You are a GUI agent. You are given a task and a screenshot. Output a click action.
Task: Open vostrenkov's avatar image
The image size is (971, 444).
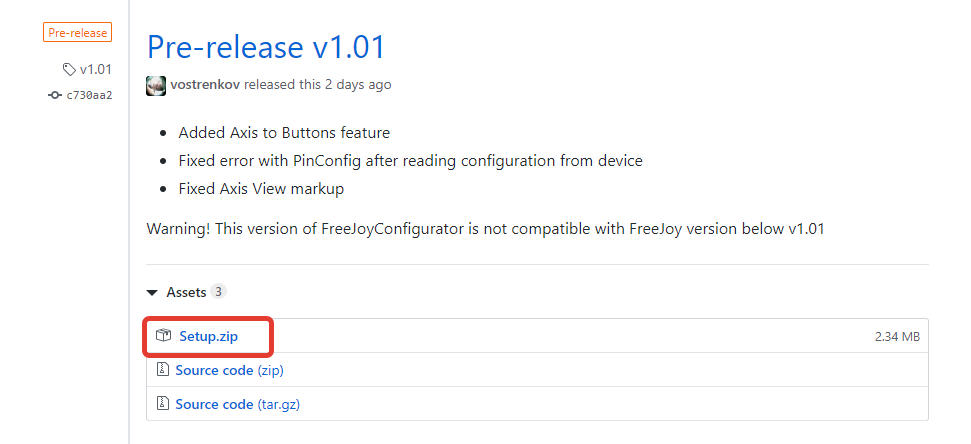156,86
